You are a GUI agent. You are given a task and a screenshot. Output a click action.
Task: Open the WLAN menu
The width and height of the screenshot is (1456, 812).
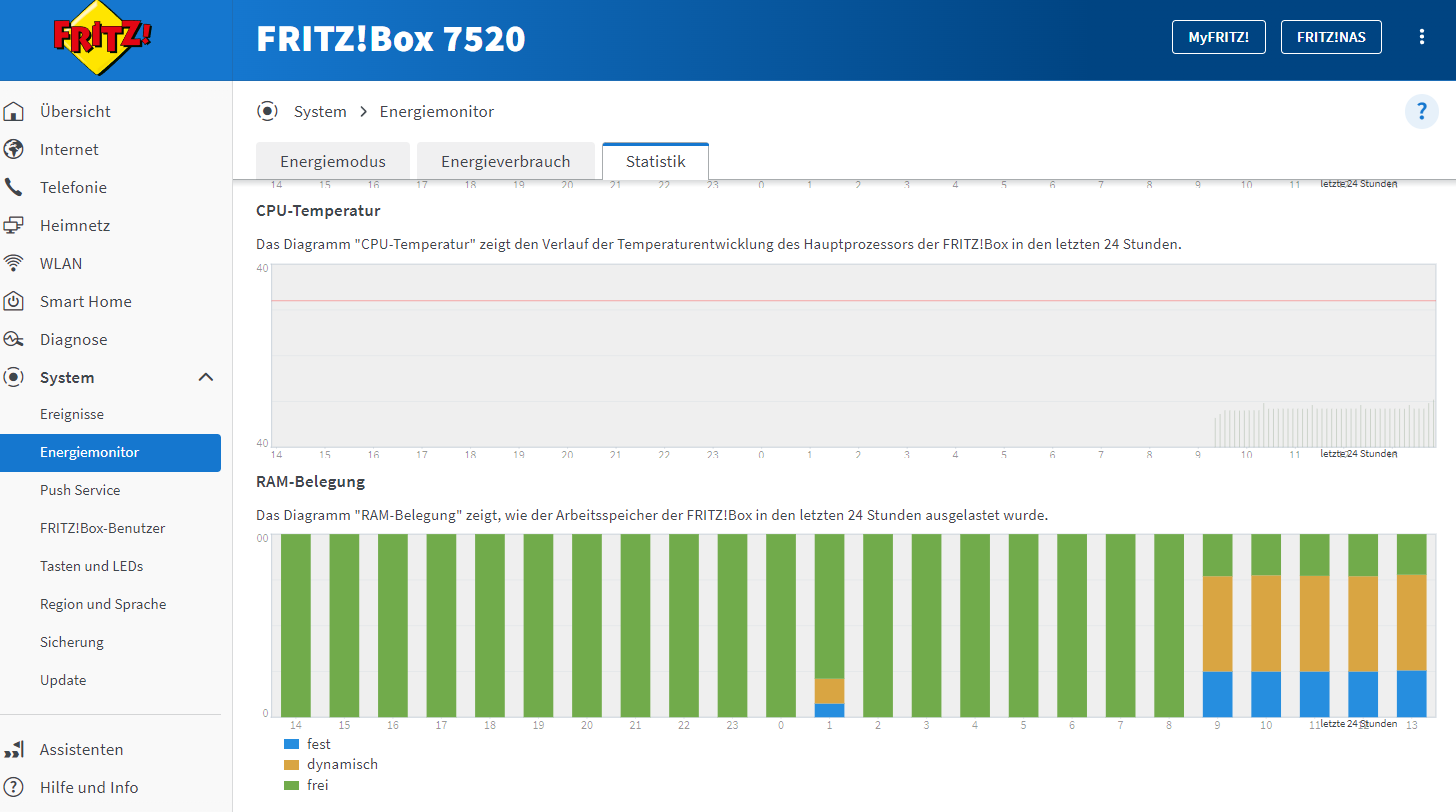[x=61, y=263]
